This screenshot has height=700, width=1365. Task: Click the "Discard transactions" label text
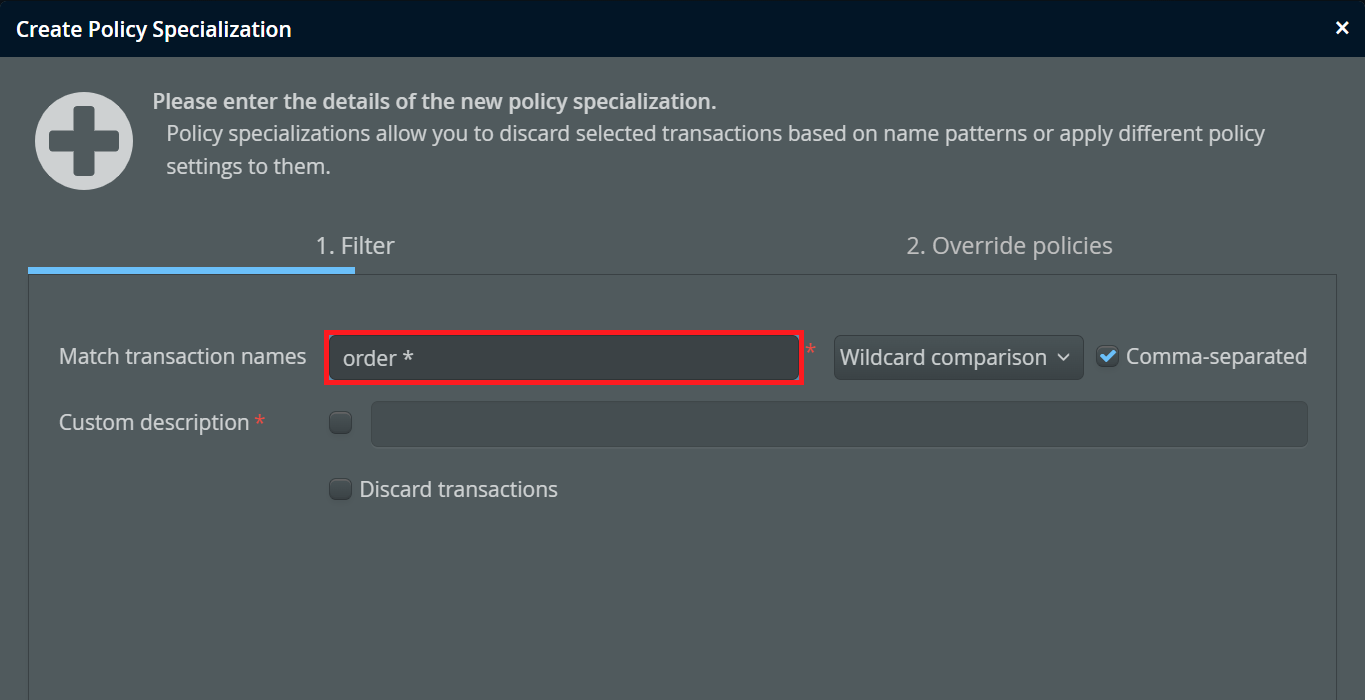click(x=458, y=490)
